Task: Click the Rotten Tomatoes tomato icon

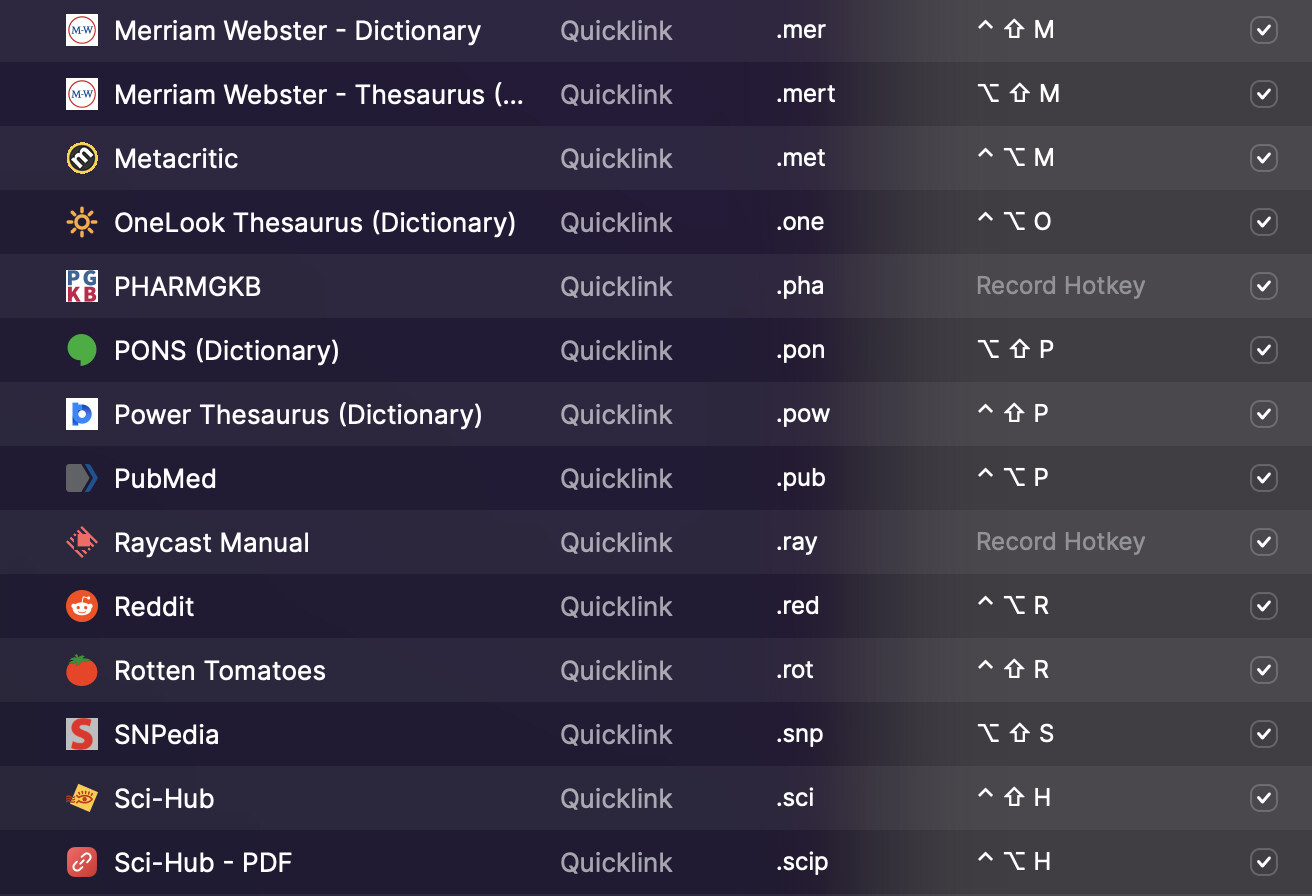Action: pos(81,670)
